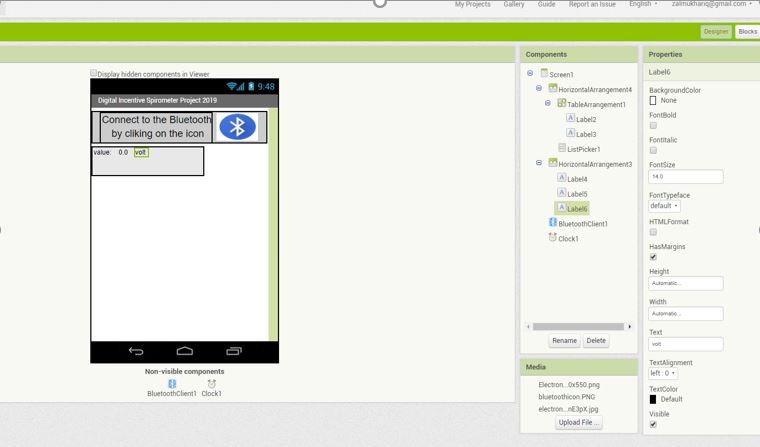Click the highlighted Label6 component icon
Image resolution: width=760 pixels, height=447 pixels.
point(561,208)
